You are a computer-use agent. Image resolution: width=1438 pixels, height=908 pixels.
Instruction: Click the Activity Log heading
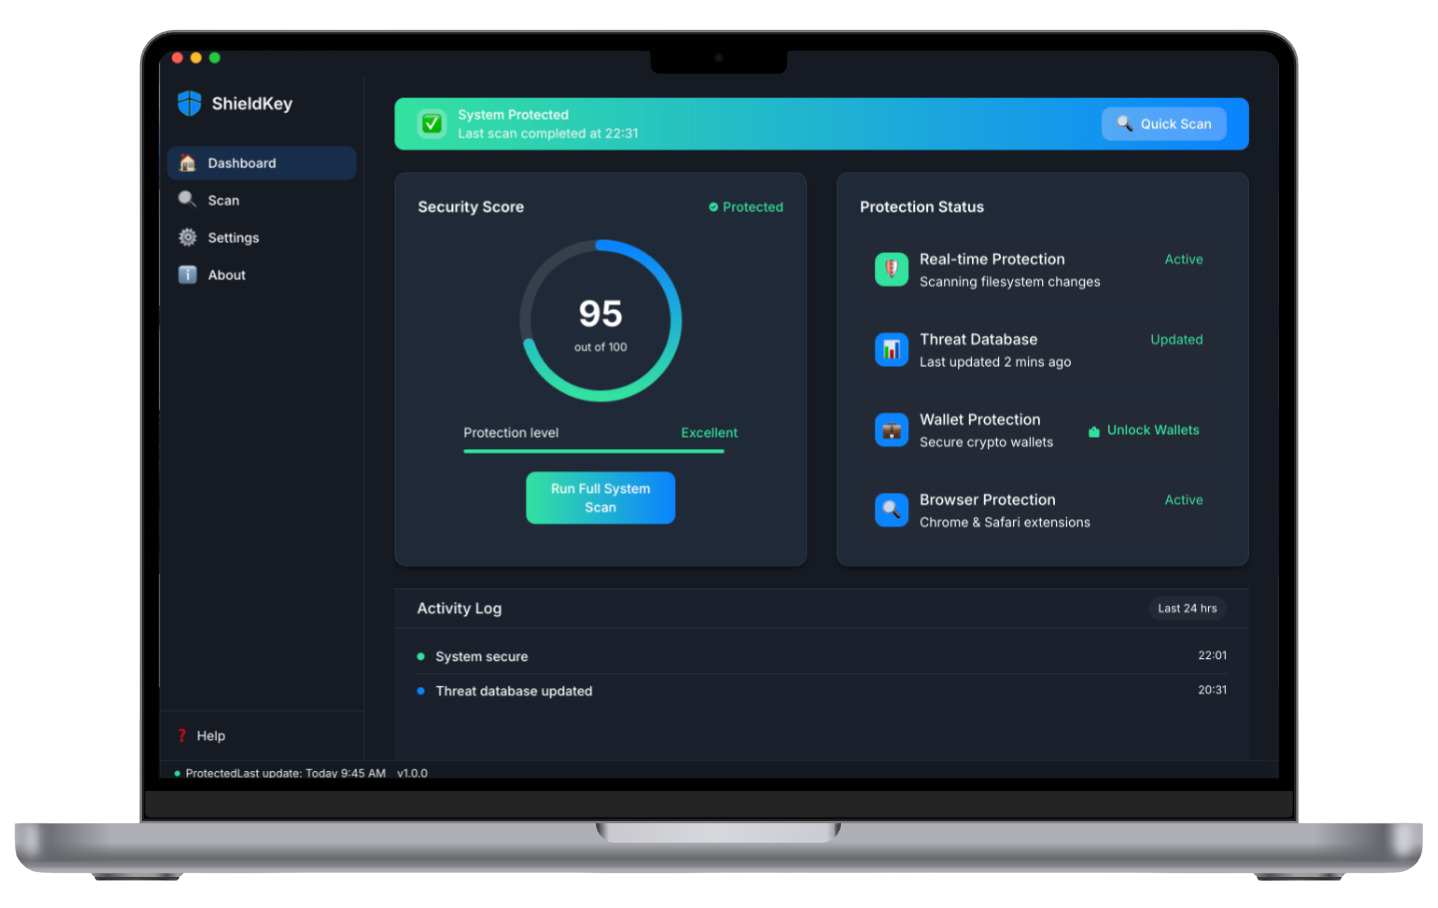coord(459,608)
